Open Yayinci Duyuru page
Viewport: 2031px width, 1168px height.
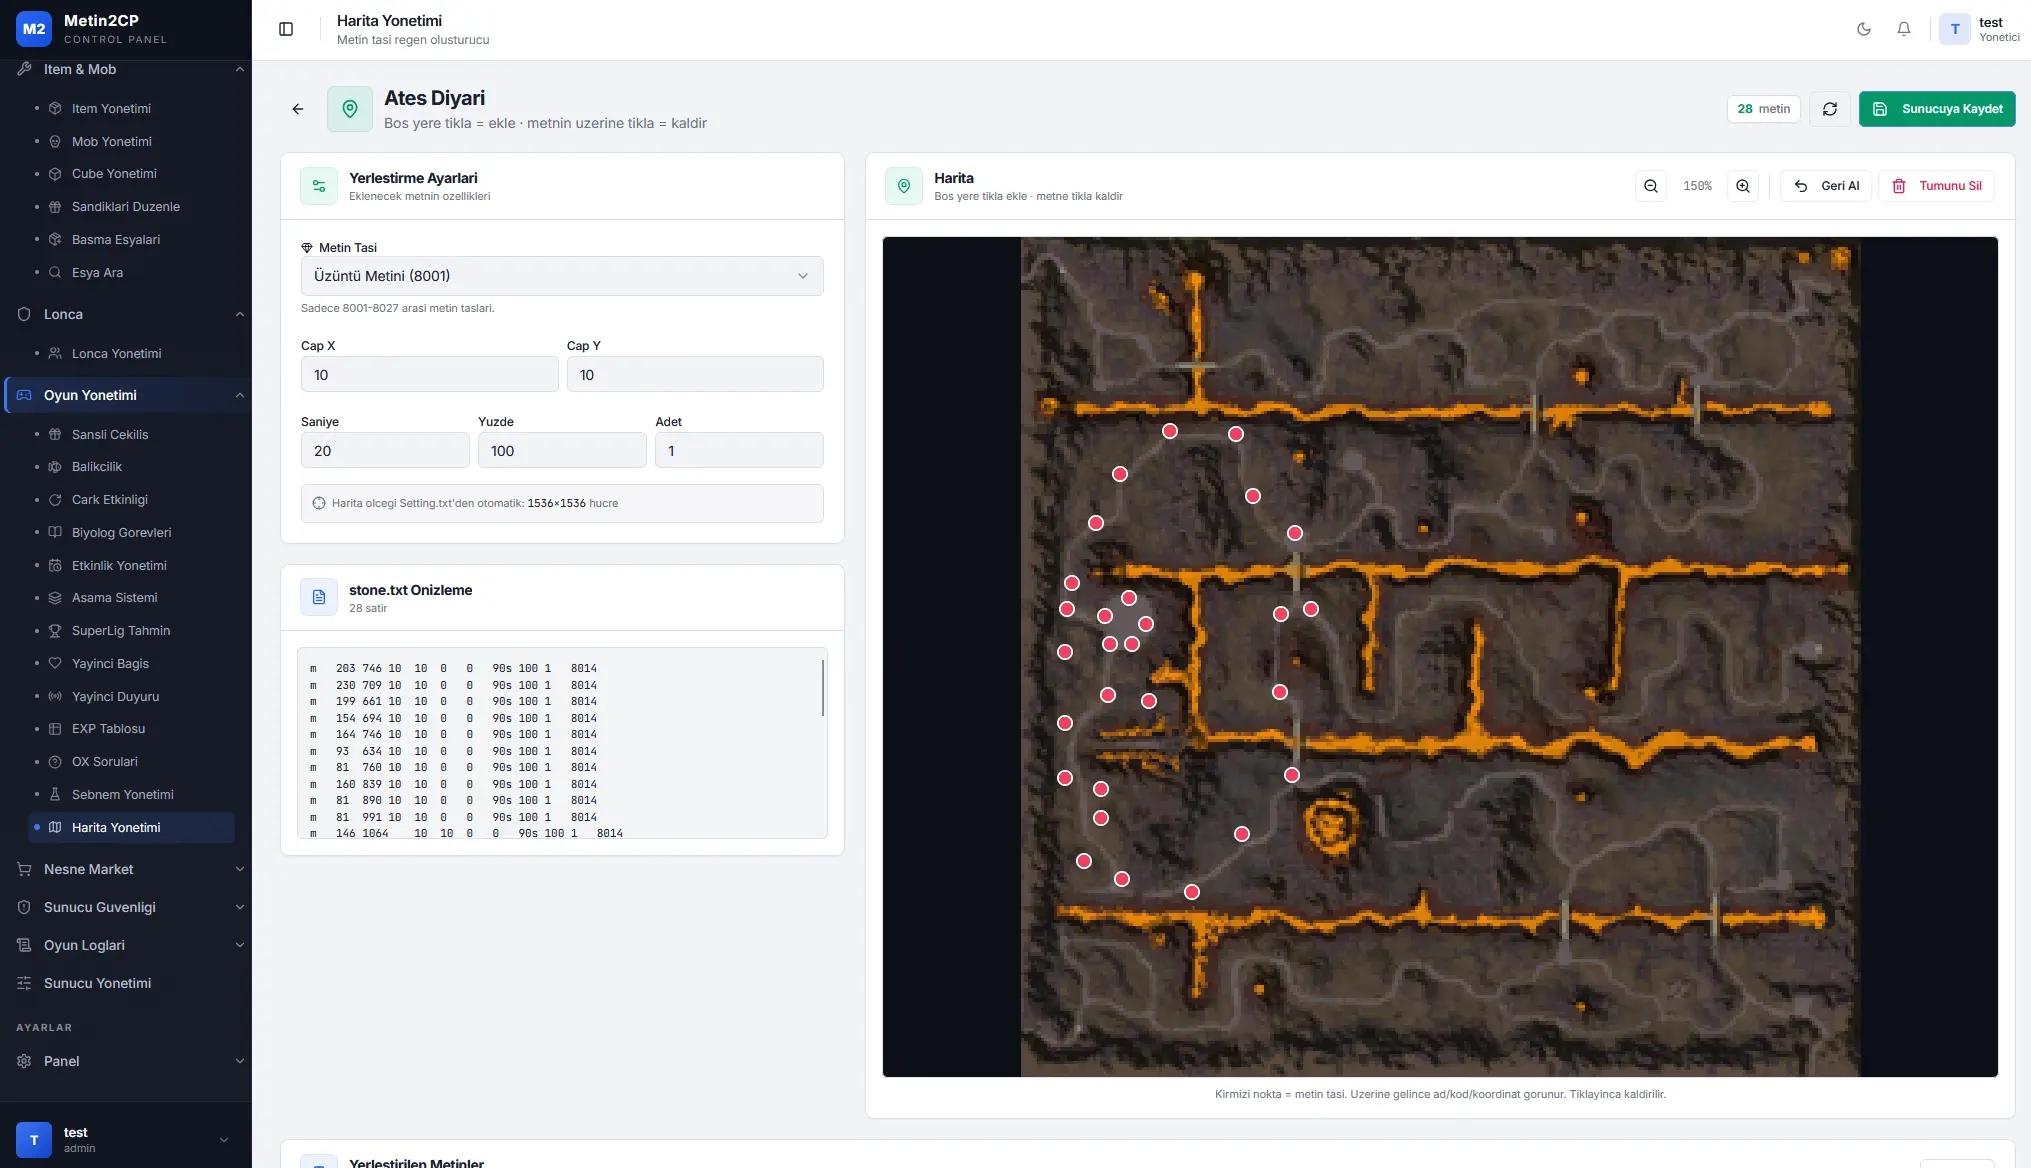[115, 696]
